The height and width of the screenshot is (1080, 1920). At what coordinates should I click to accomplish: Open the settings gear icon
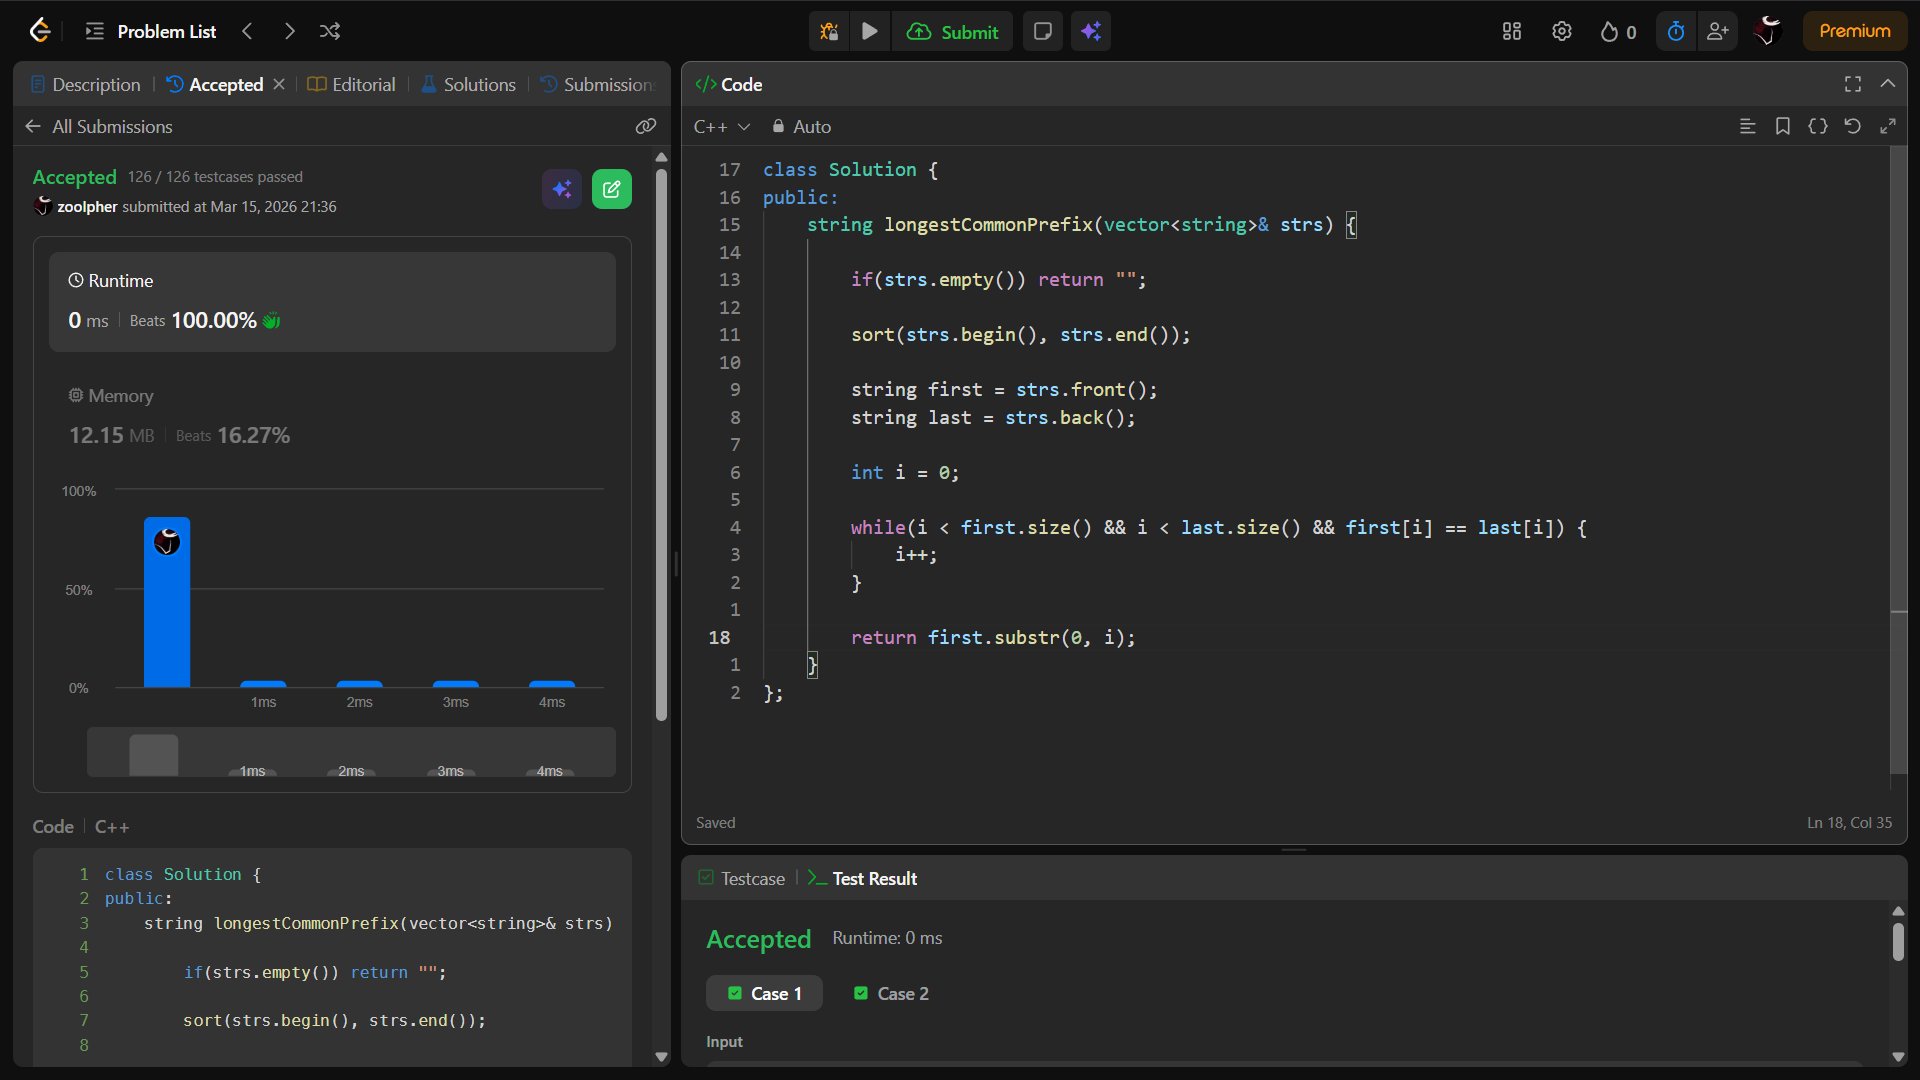(x=1561, y=31)
